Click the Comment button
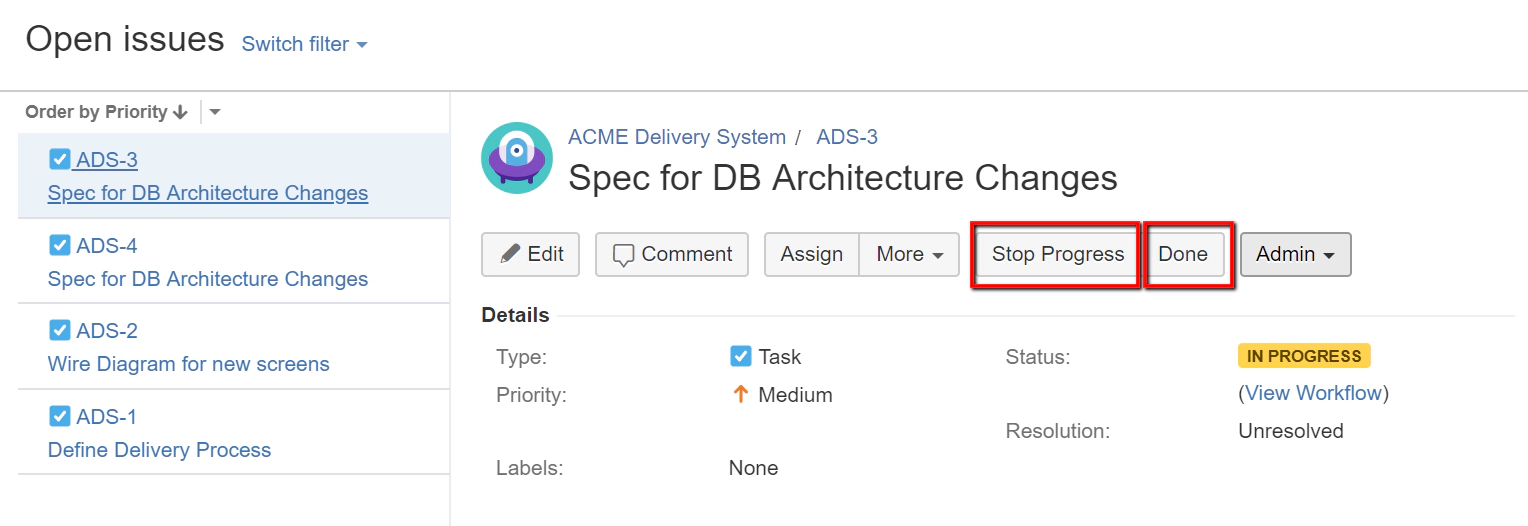Viewport: 1528px width, 526px height. [x=672, y=255]
